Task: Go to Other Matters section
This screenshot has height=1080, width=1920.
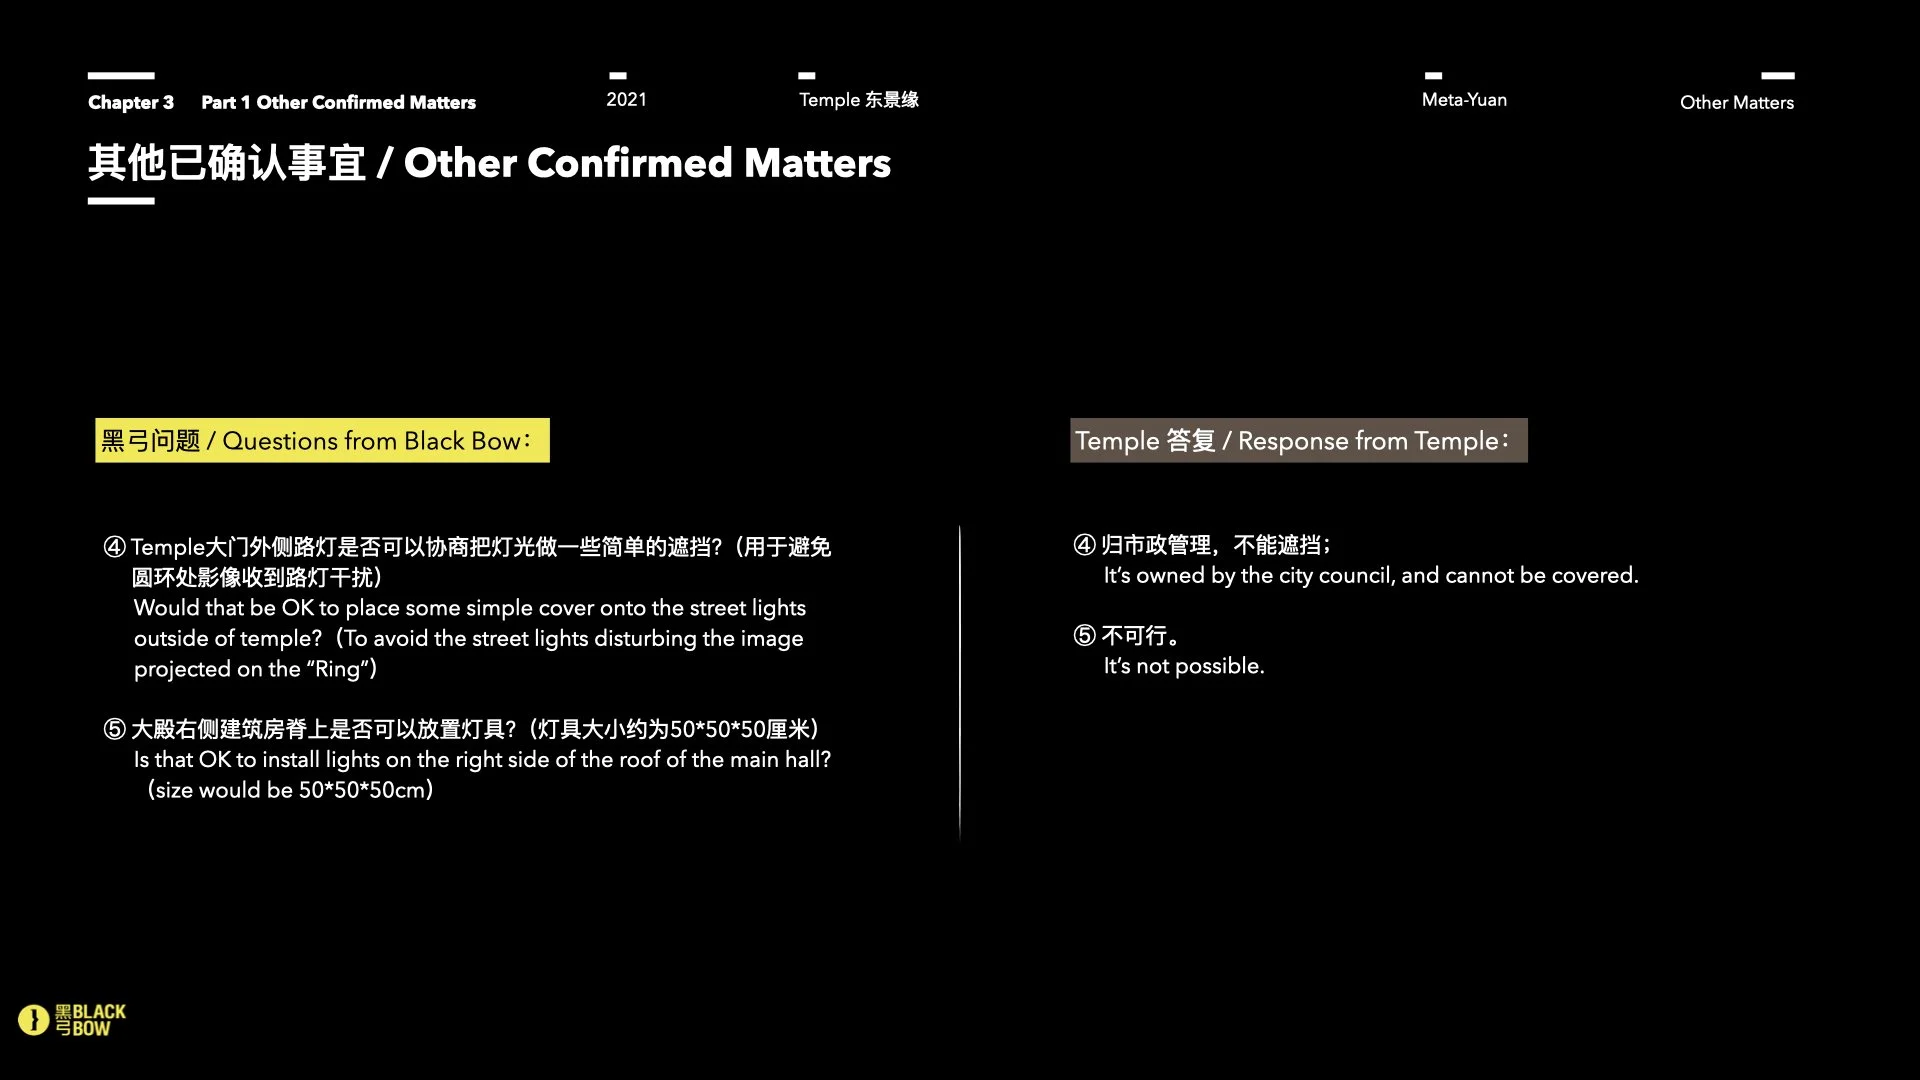Action: coord(1736,102)
